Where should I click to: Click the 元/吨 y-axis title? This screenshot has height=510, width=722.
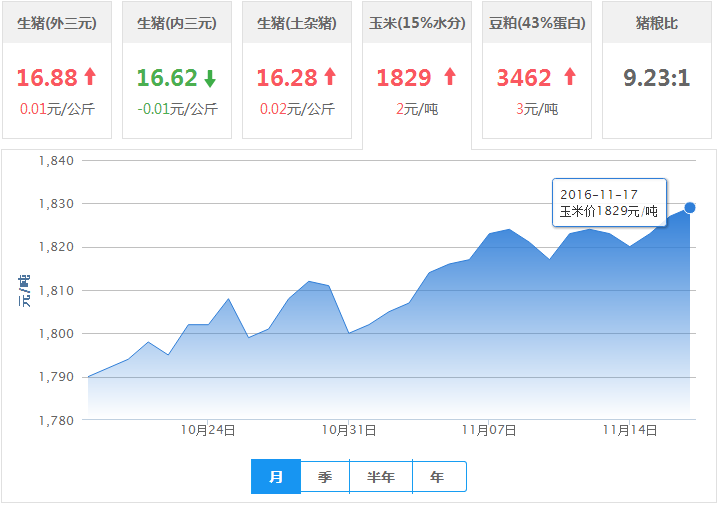(24, 291)
